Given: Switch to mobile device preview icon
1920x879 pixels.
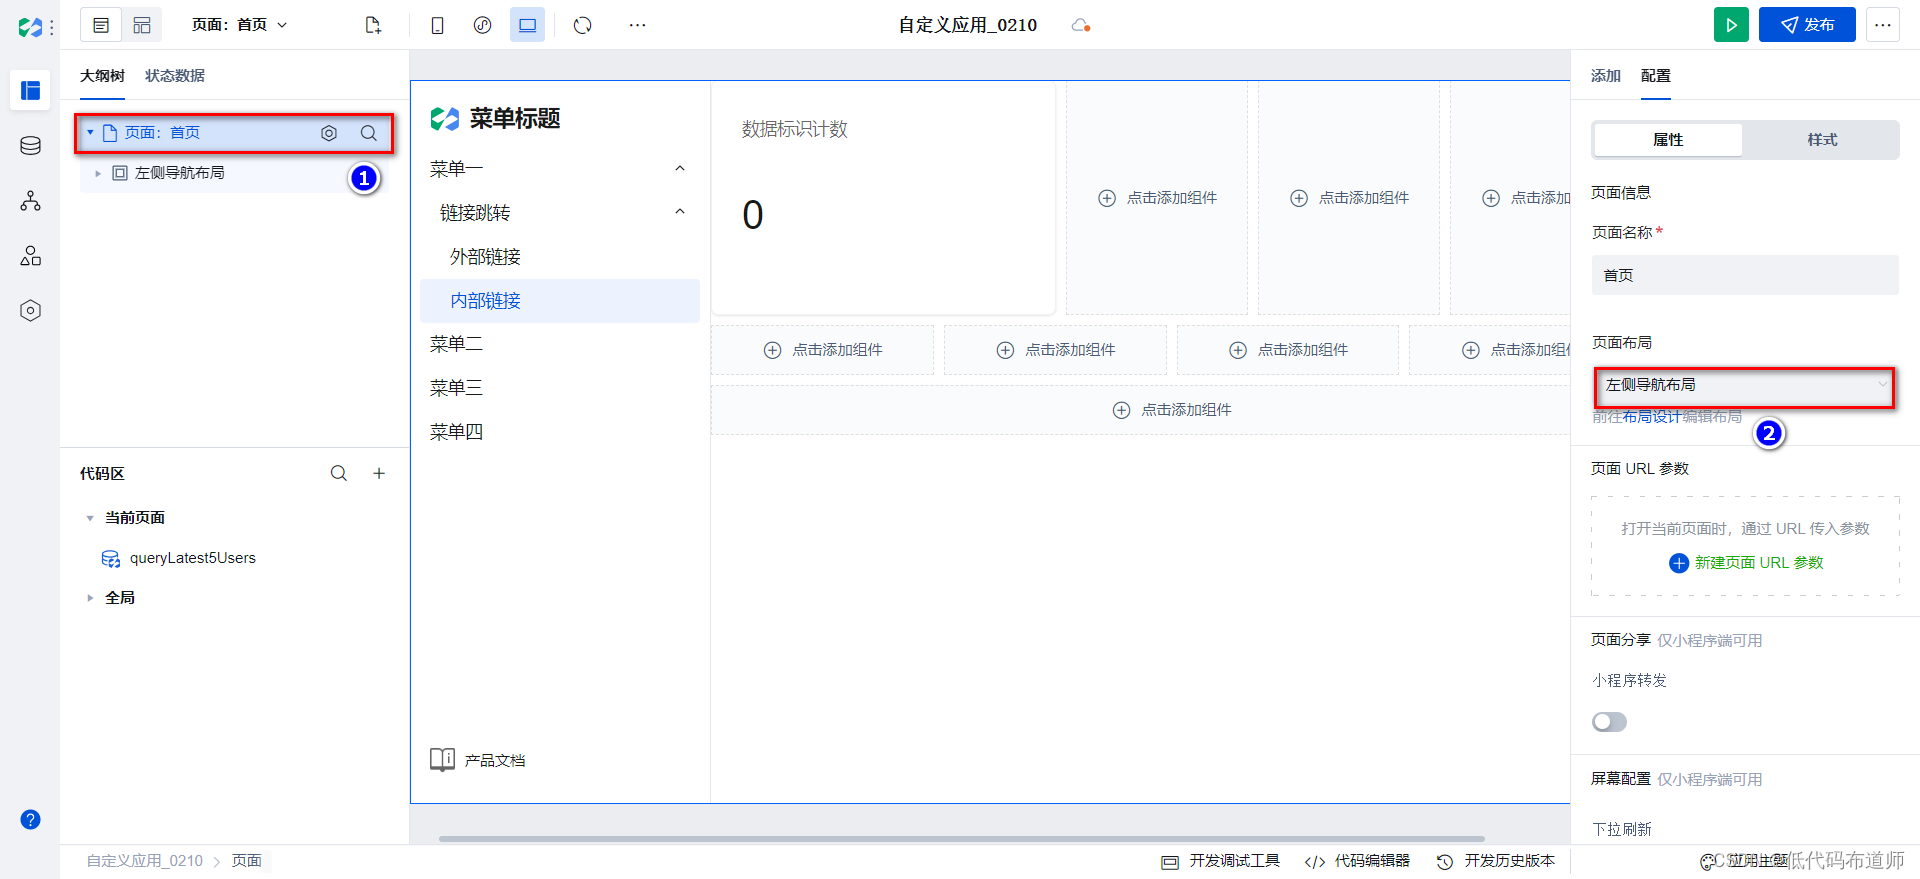Looking at the screenshot, I should [437, 25].
